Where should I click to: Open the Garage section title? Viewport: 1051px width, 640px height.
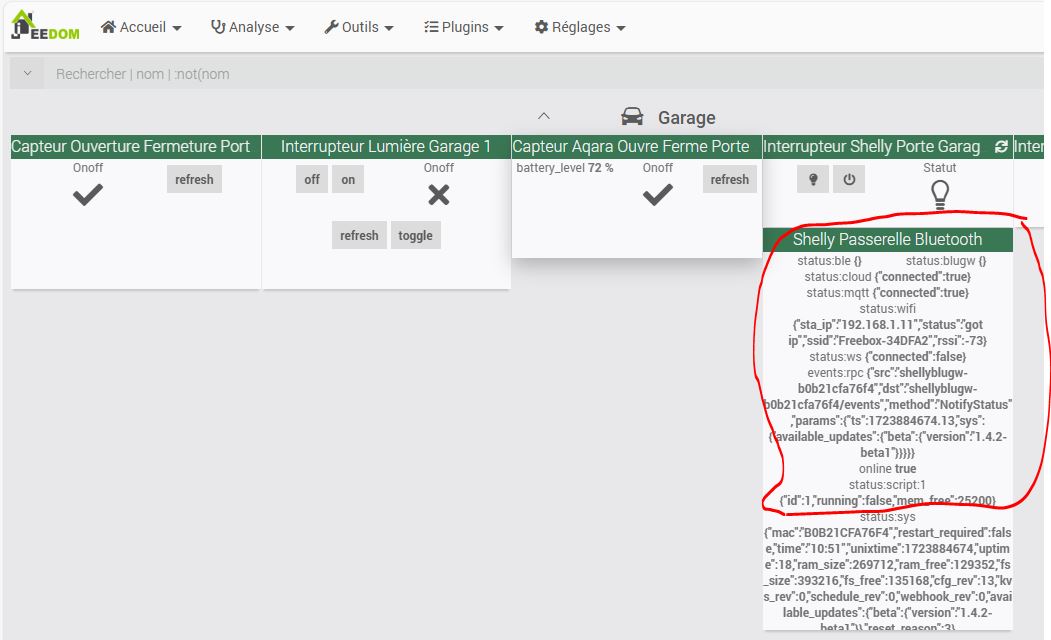[686, 117]
